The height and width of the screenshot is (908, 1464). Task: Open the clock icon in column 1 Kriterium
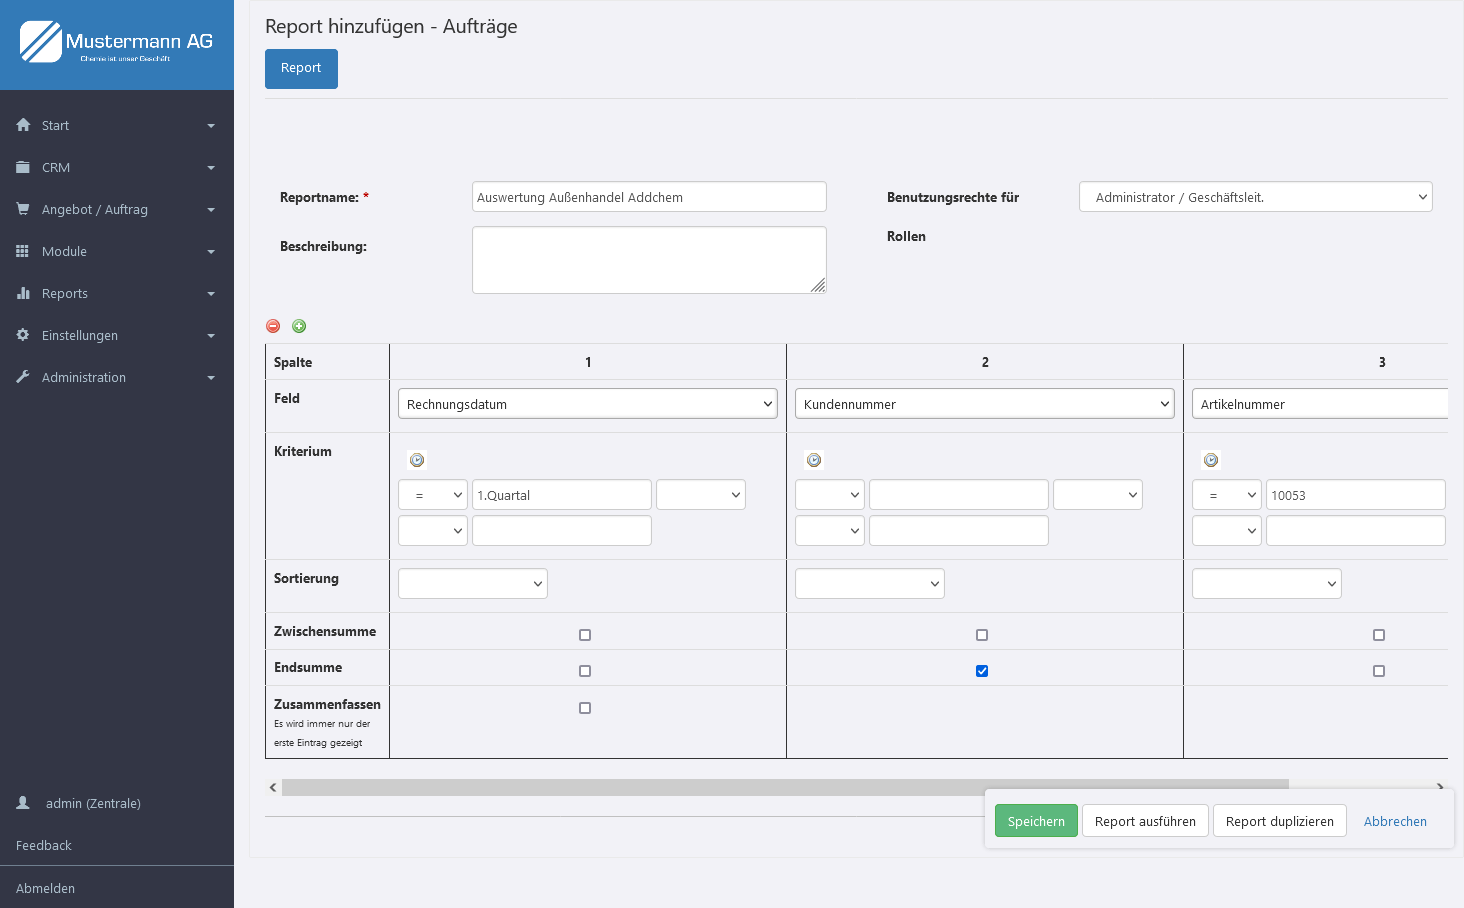tap(417, 460)
